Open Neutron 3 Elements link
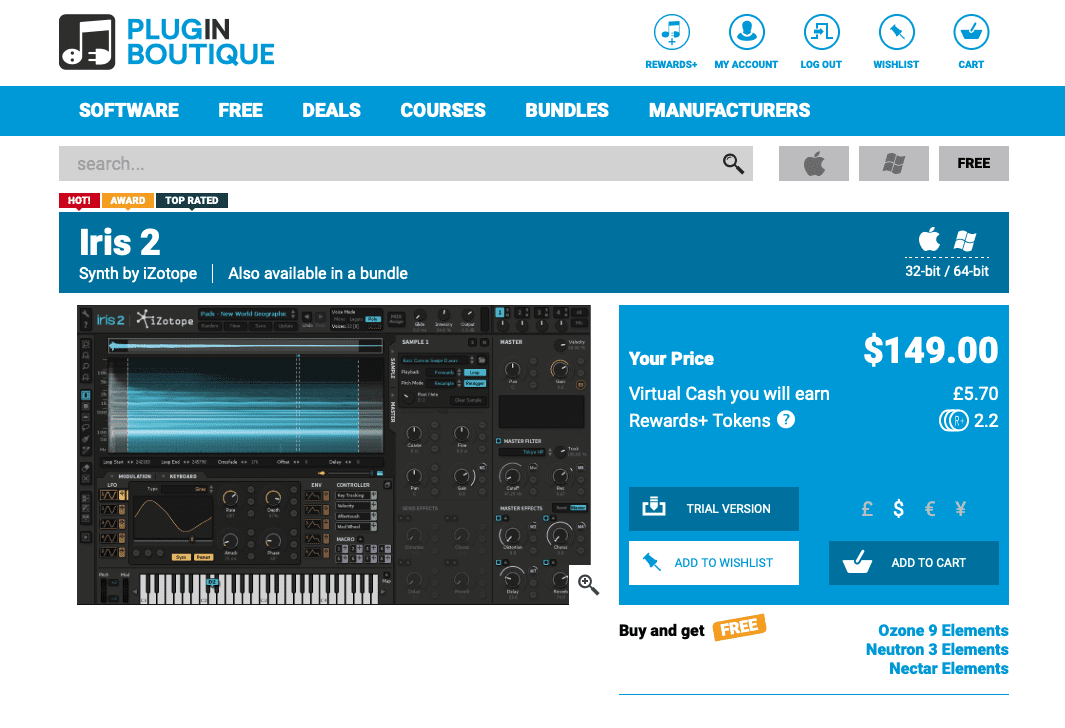This screenshot has width=1065, height=728. pos(937,649)
